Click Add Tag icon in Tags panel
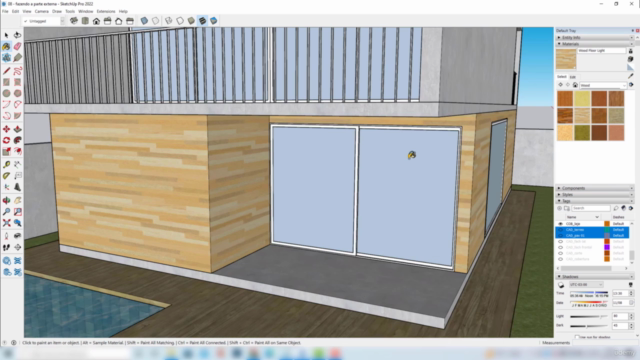The width and height of the screenshot is (640, 360). (560, 208)
